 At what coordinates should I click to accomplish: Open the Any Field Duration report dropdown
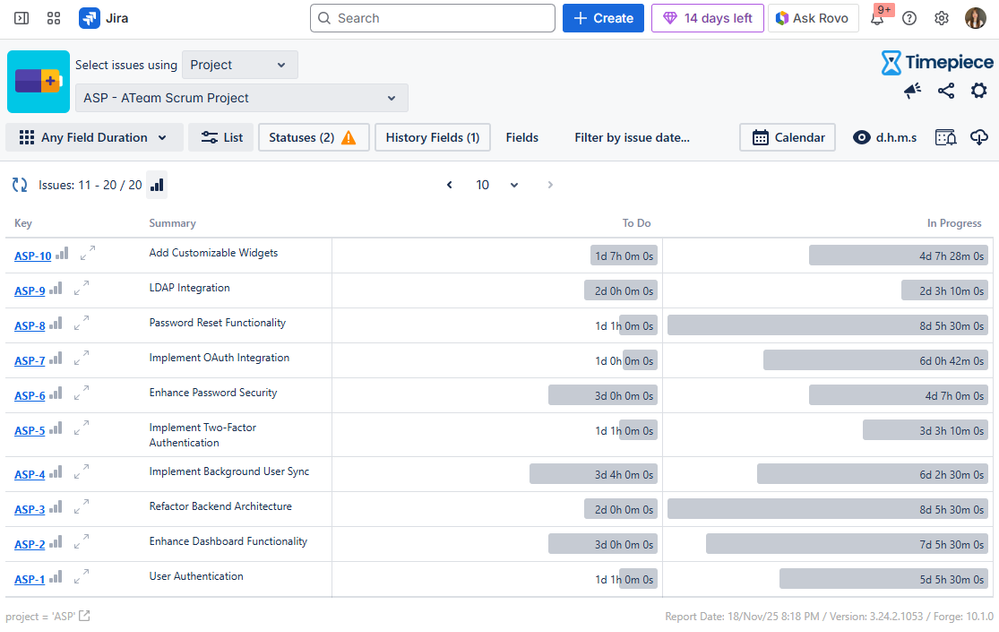pos(94,138)
